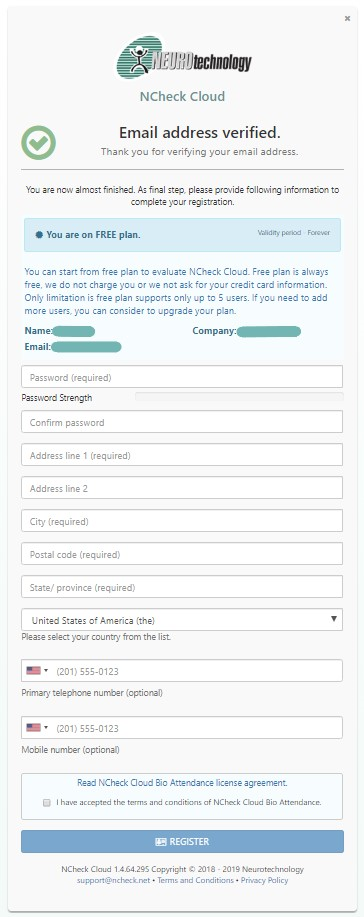Click the green verified checkmark icon
The image size is (364, 917).
[x=39, y=143]
